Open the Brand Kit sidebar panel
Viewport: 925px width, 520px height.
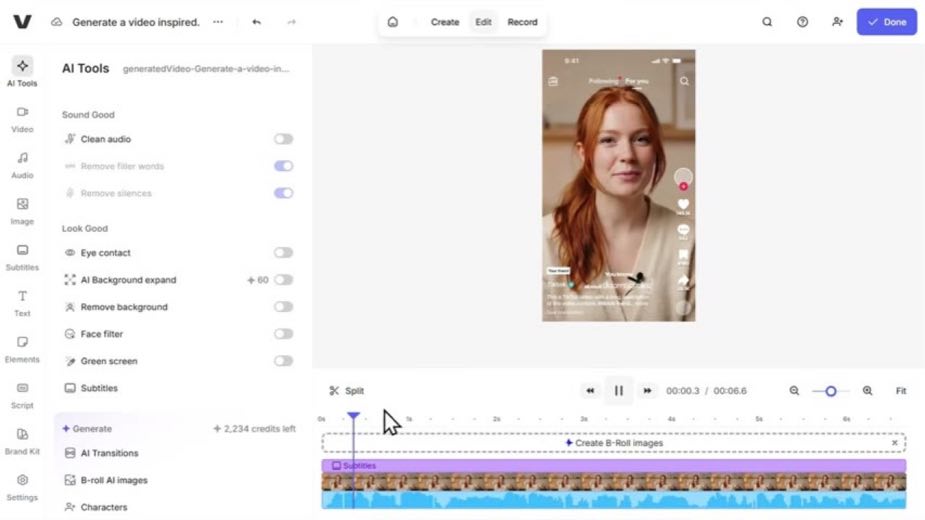[22, 442]
